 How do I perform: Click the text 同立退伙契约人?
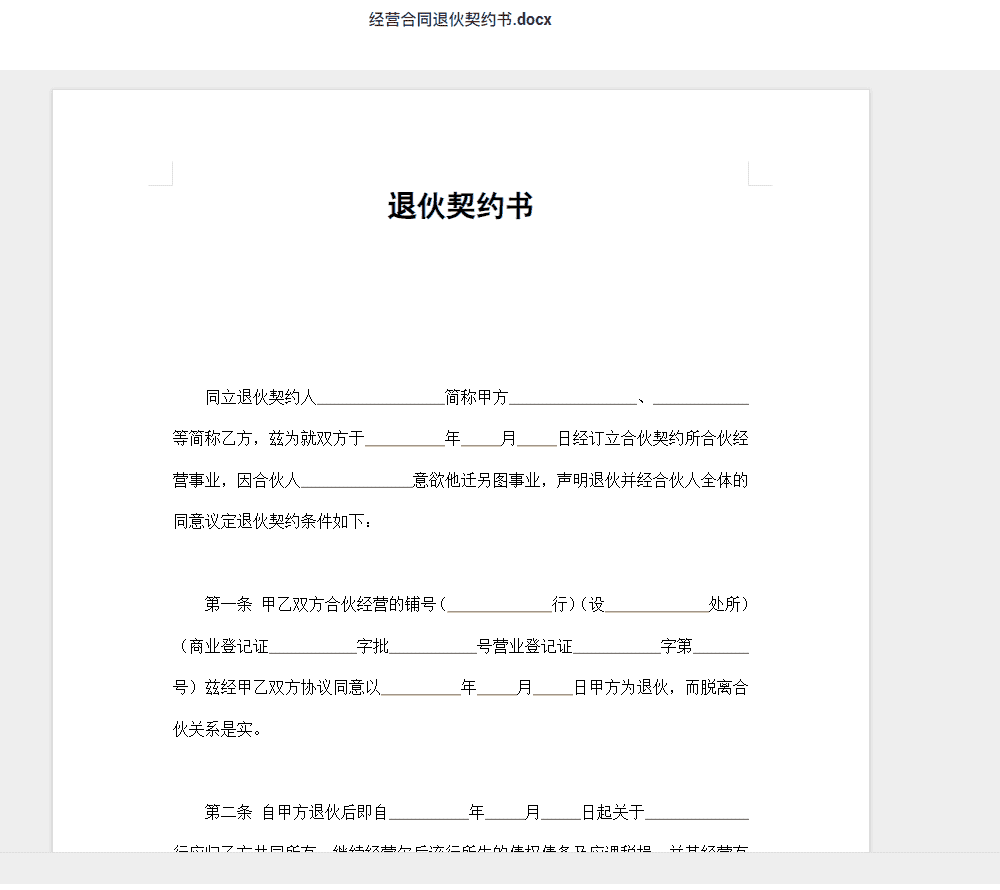click(x=261, y=397)
